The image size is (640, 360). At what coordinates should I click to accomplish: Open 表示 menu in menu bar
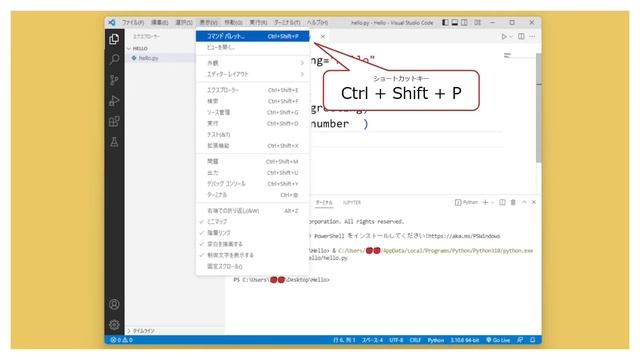tap(209, 22)
